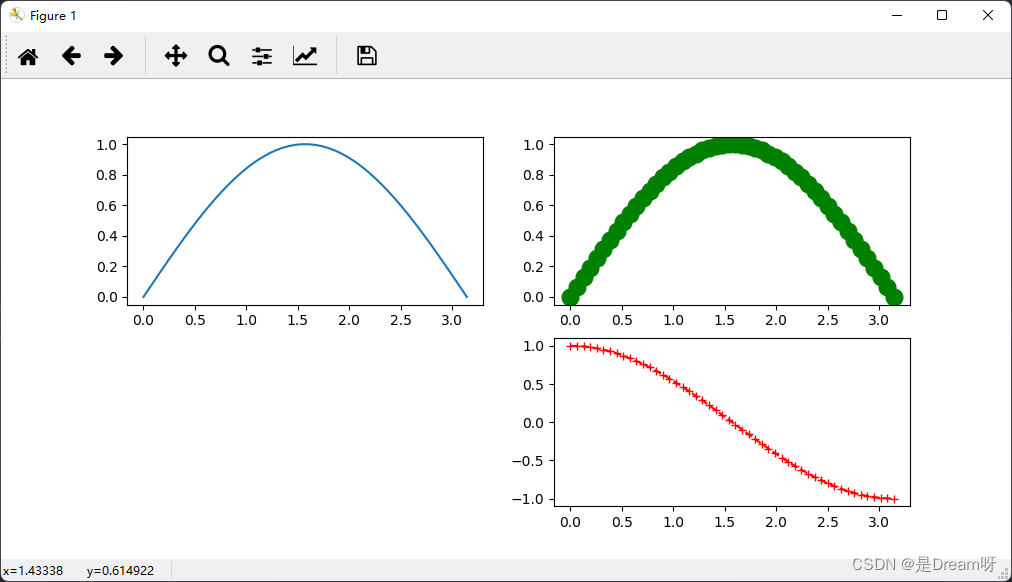This screenshot has height=582, width=1012.
Task: Click the green circle-marker sine plot
Action: point(733,221)
